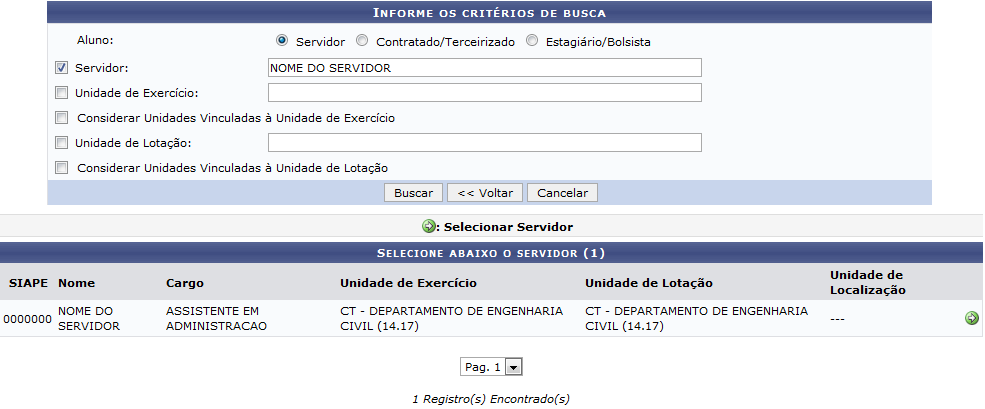
Task: Choose Contratado/Terceirizado radio option
Action: point(362,41)
